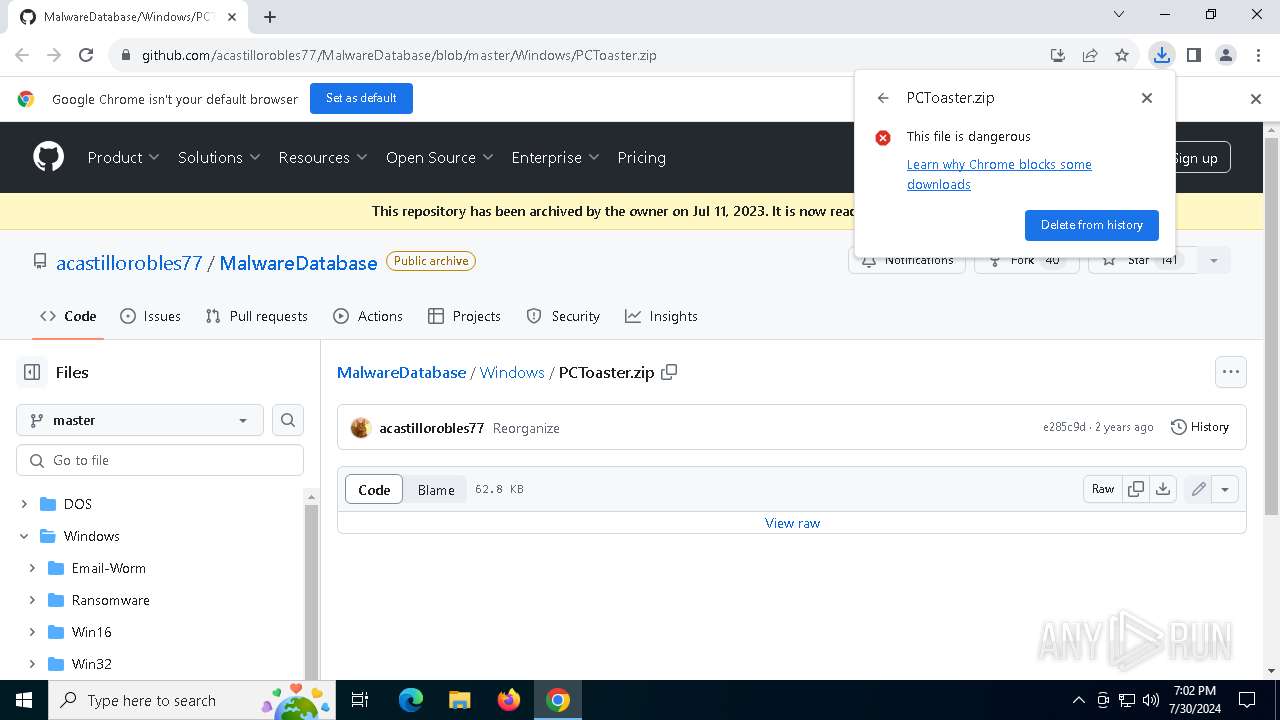Open the more file actions ellipsis button
Viewport: 1280px width, 720px height.
pyautogui.click(x=1231, y=372)
